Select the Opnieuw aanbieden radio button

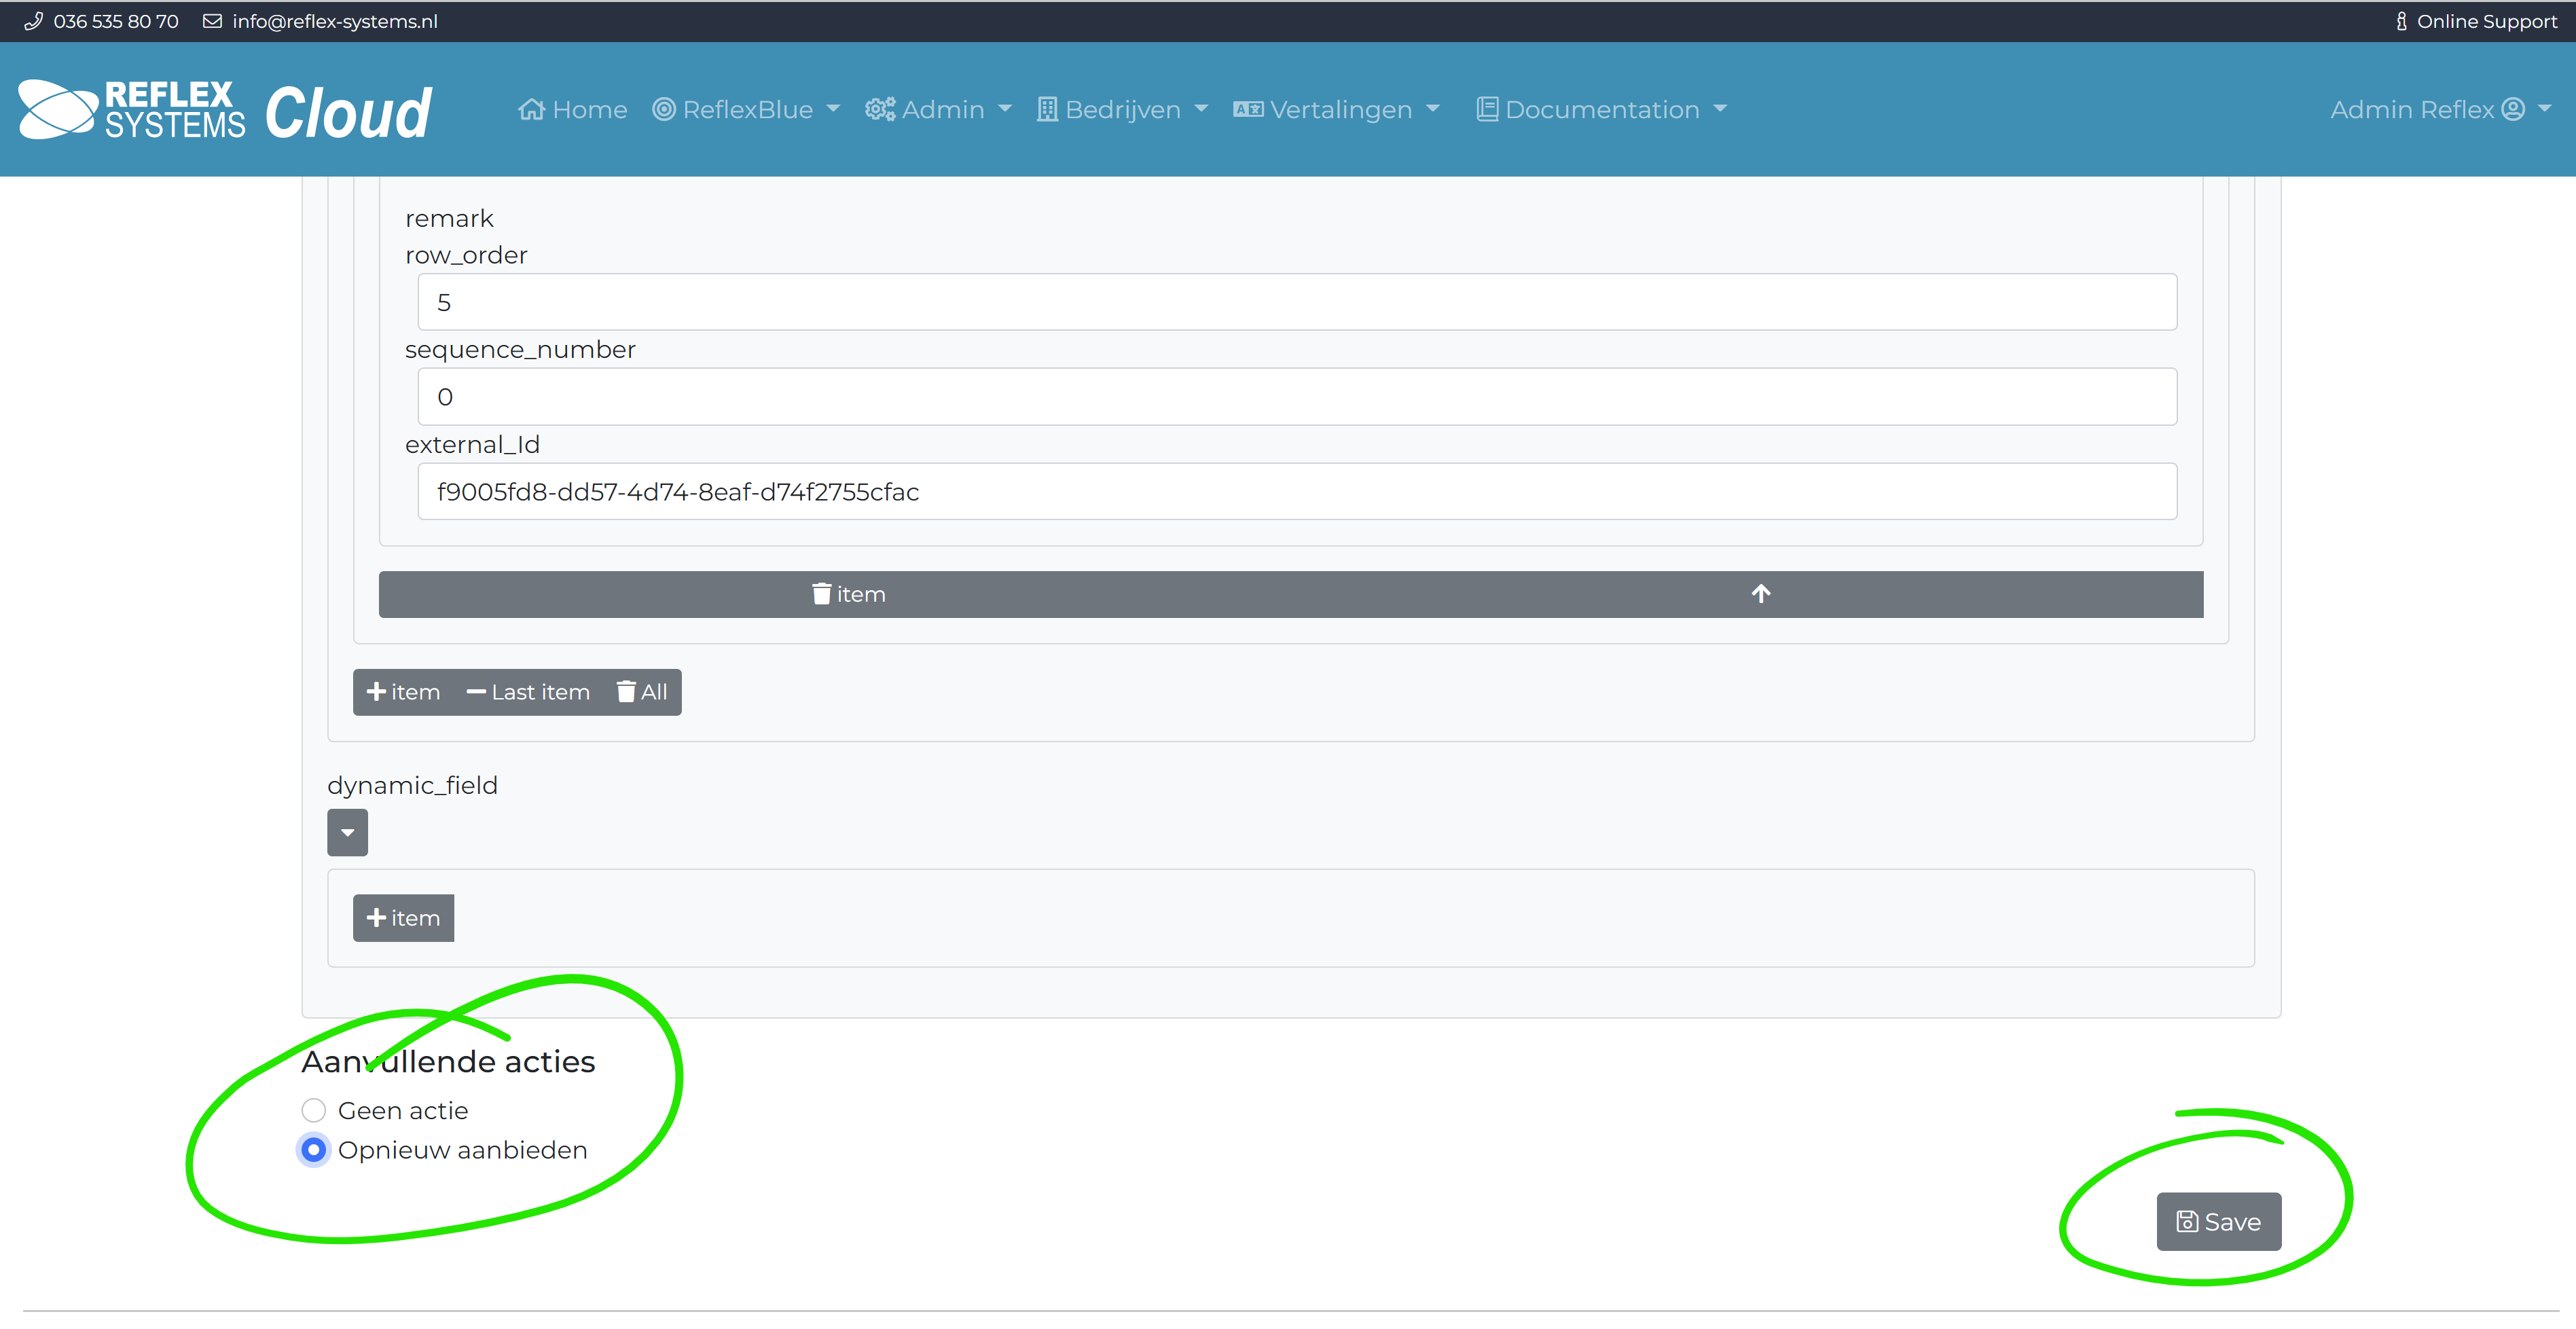pos(313,1149)
